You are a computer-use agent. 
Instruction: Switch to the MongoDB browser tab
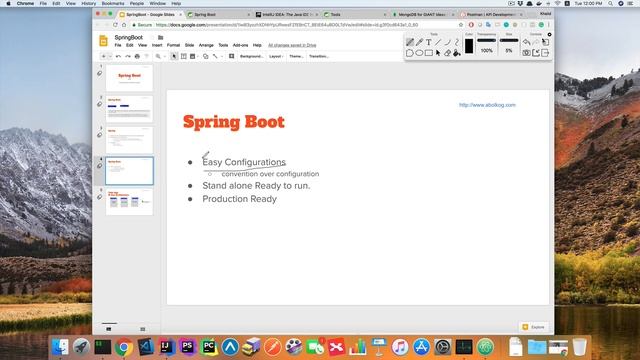(x=421, y=14)
